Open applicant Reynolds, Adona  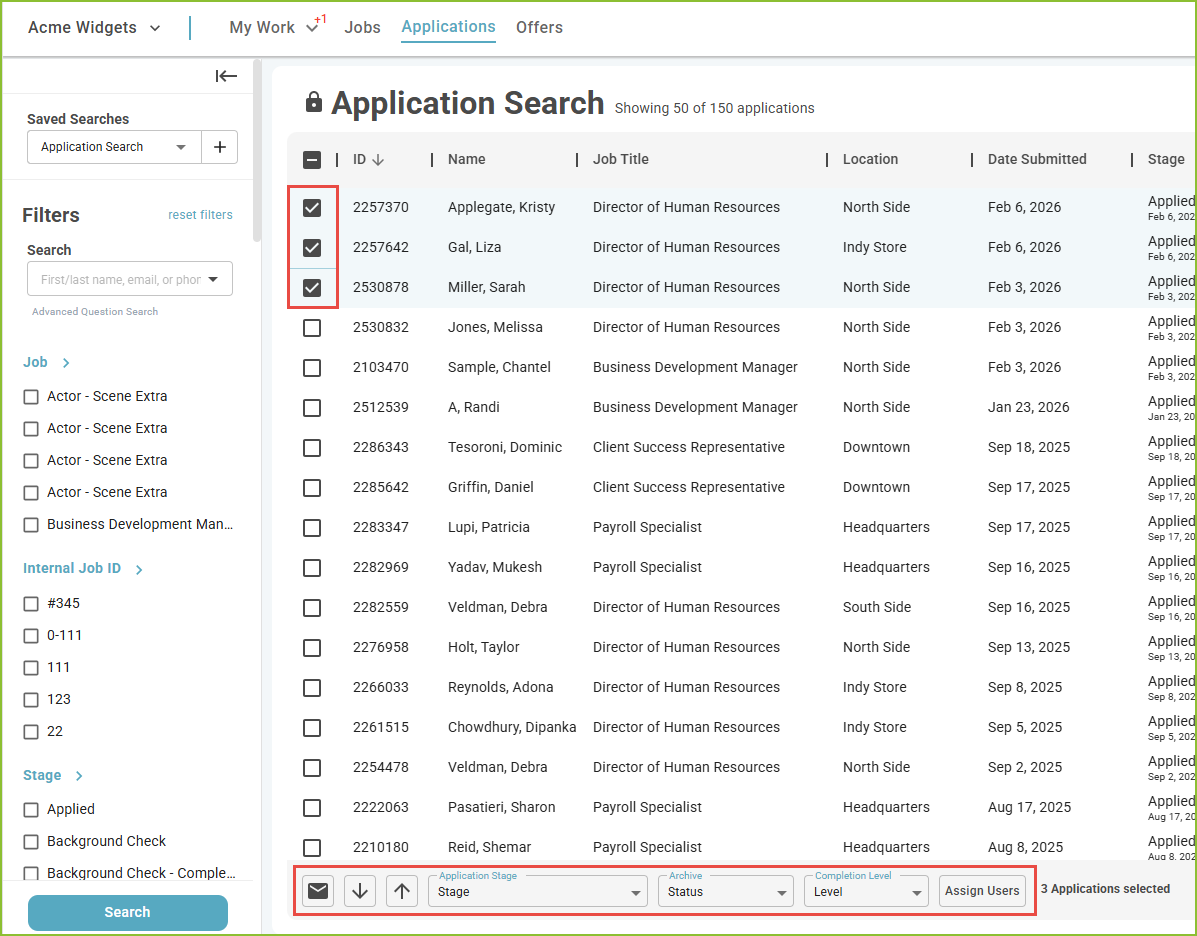[x=500, y=687]
